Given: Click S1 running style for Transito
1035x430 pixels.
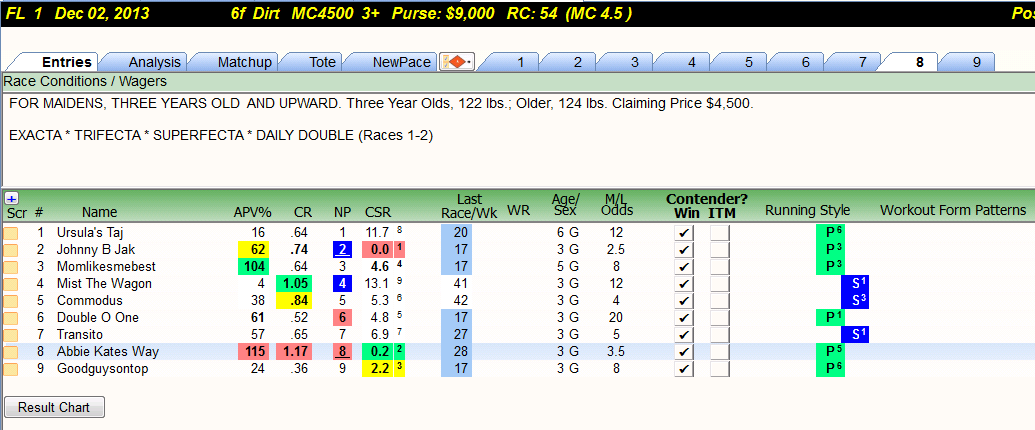Looking at the screenshot, I should pyautogui.click(x=854, y=335).
